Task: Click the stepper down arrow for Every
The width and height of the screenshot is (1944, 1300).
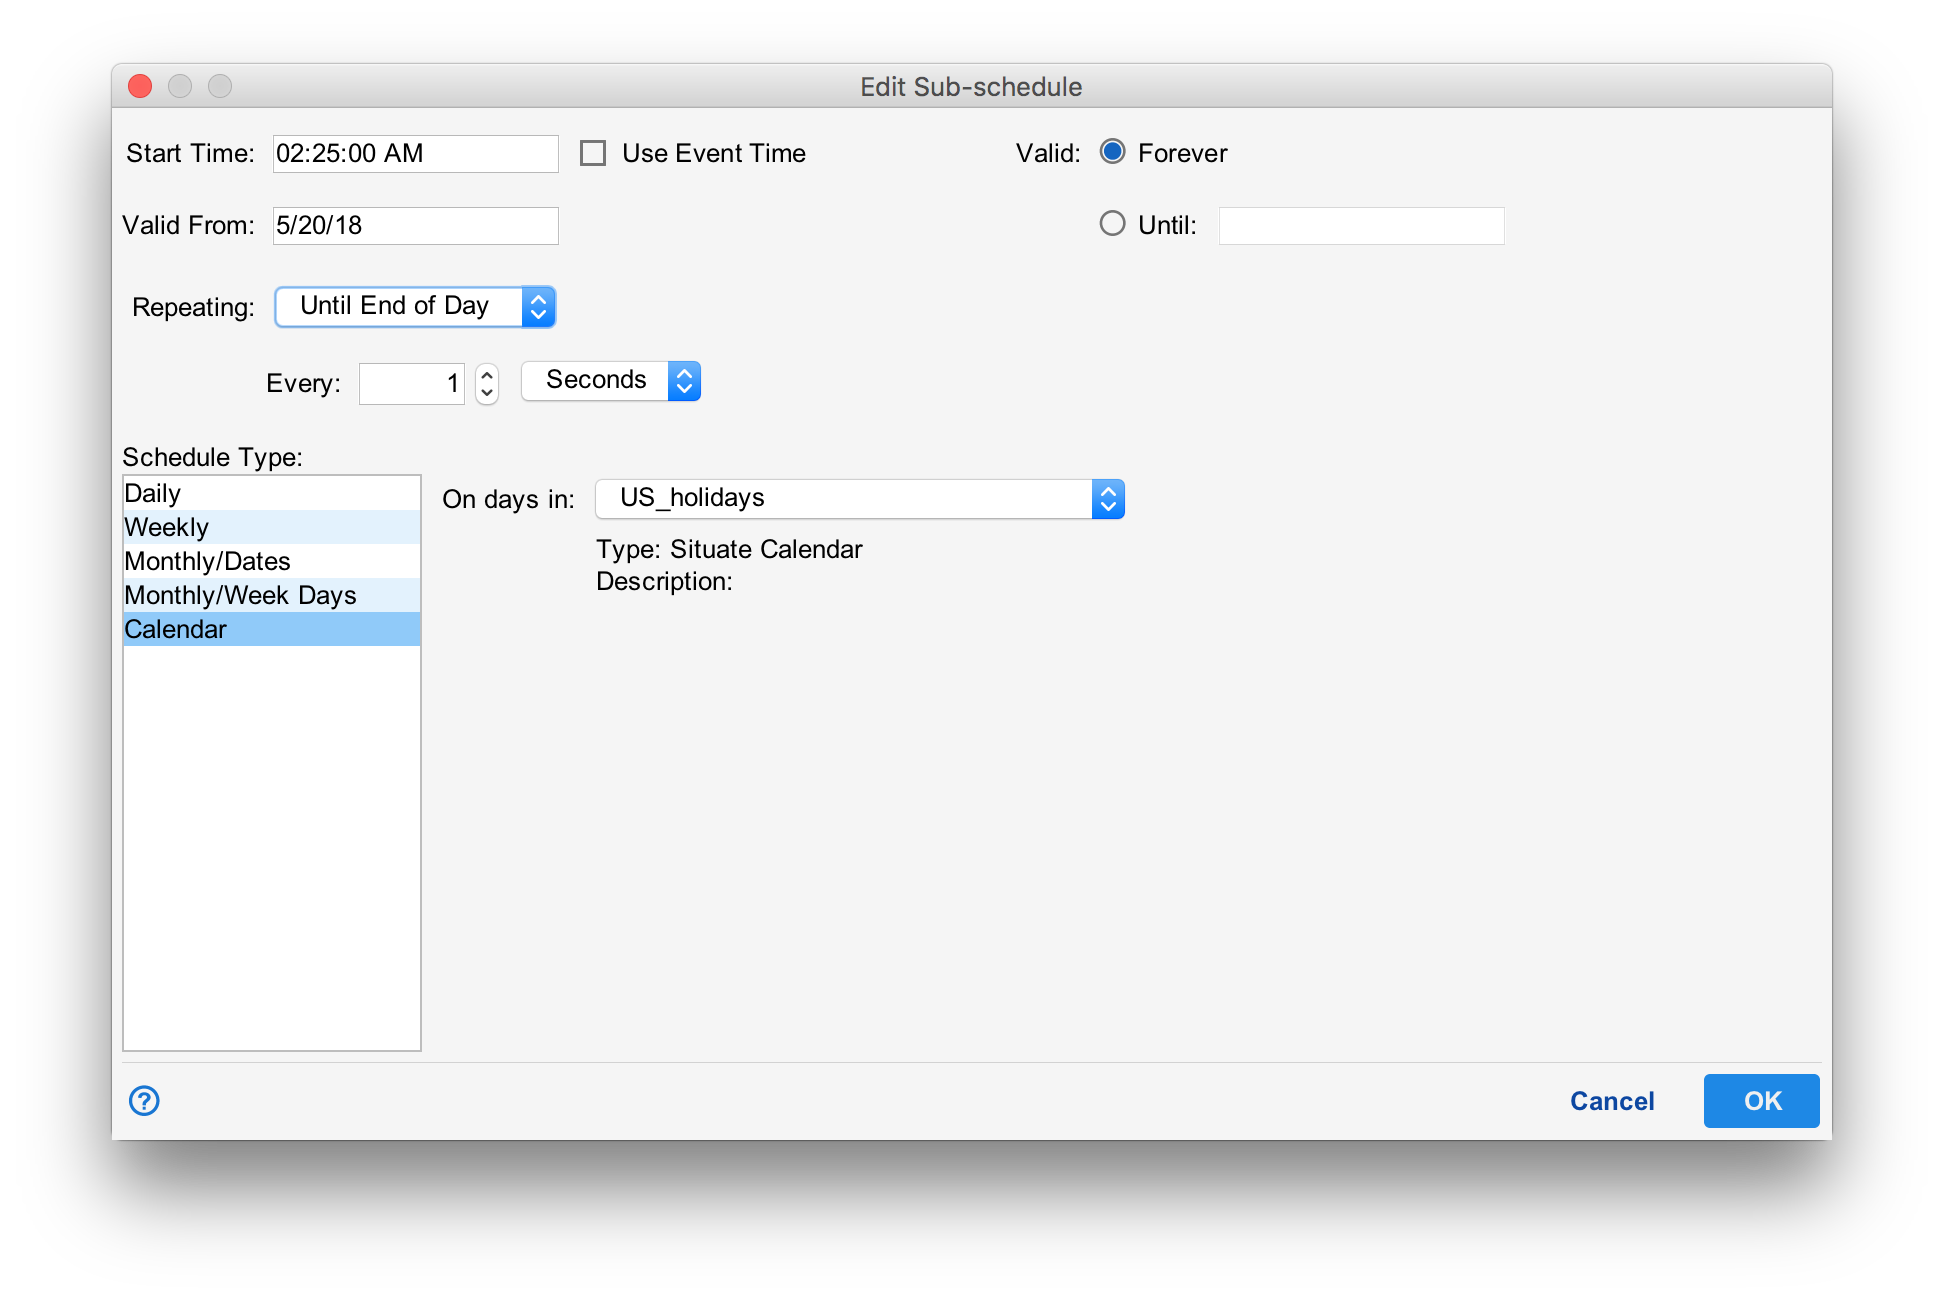Action: coord(487,393)
